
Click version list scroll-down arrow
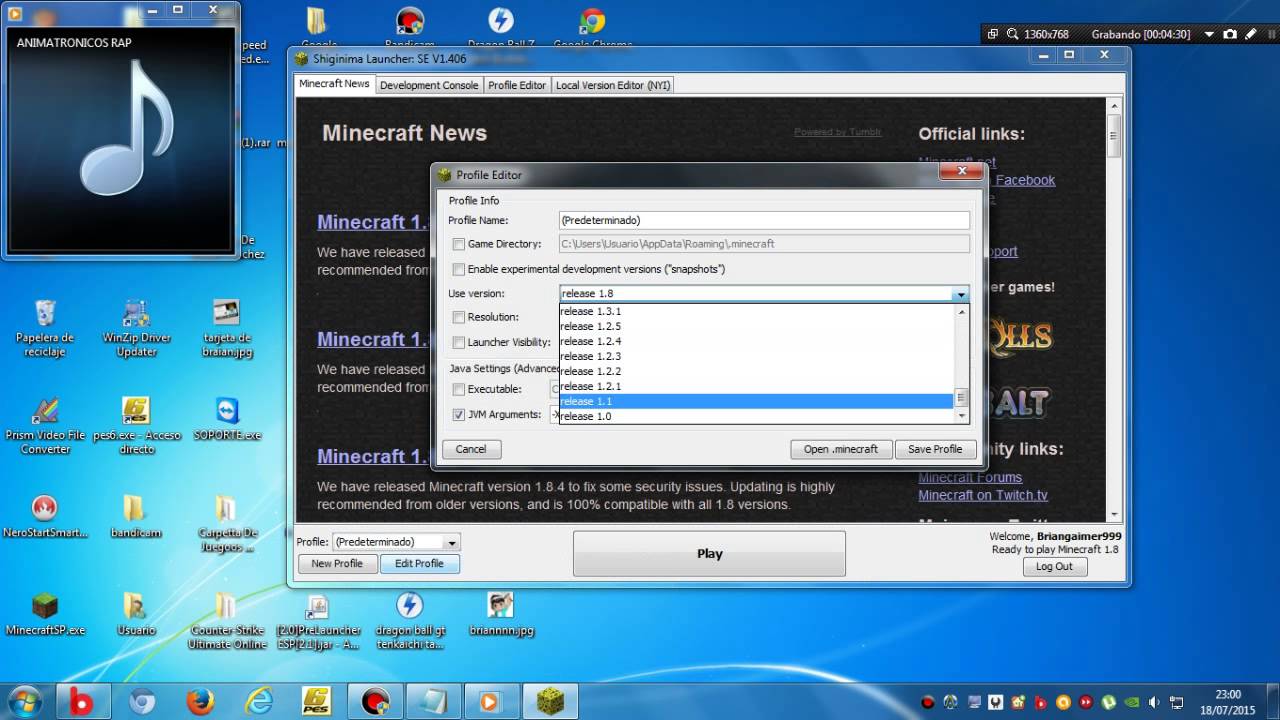[962, 415]
